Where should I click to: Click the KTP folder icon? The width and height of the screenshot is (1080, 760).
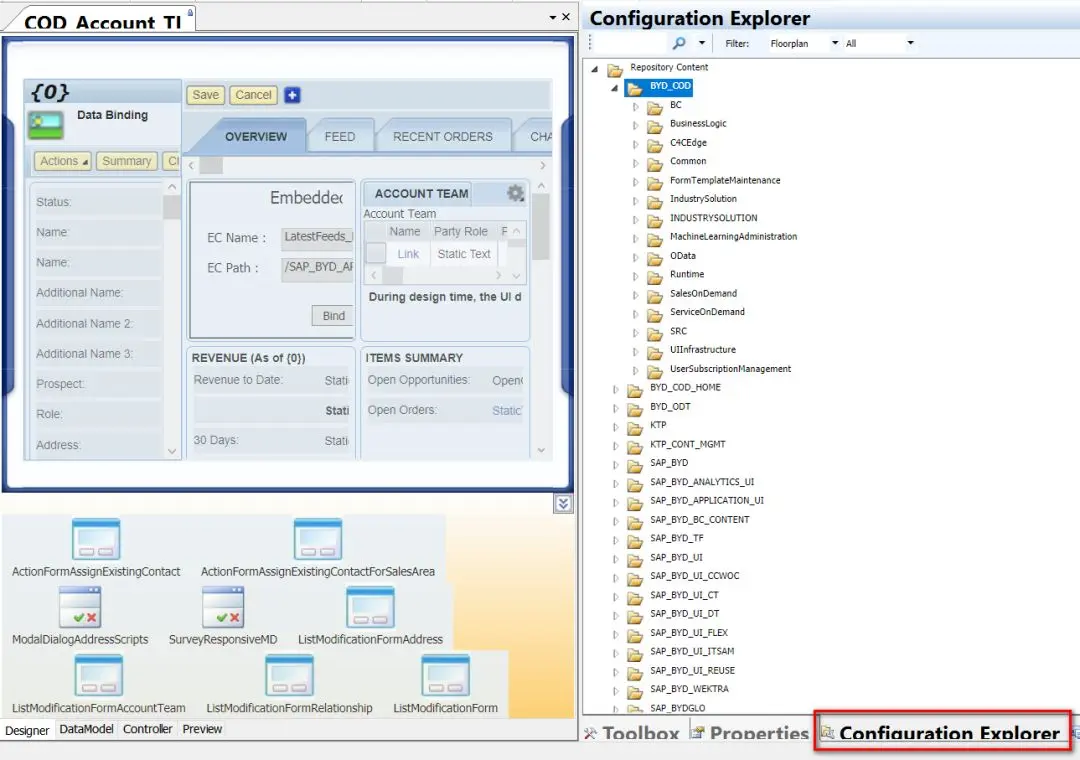(634, 427)
